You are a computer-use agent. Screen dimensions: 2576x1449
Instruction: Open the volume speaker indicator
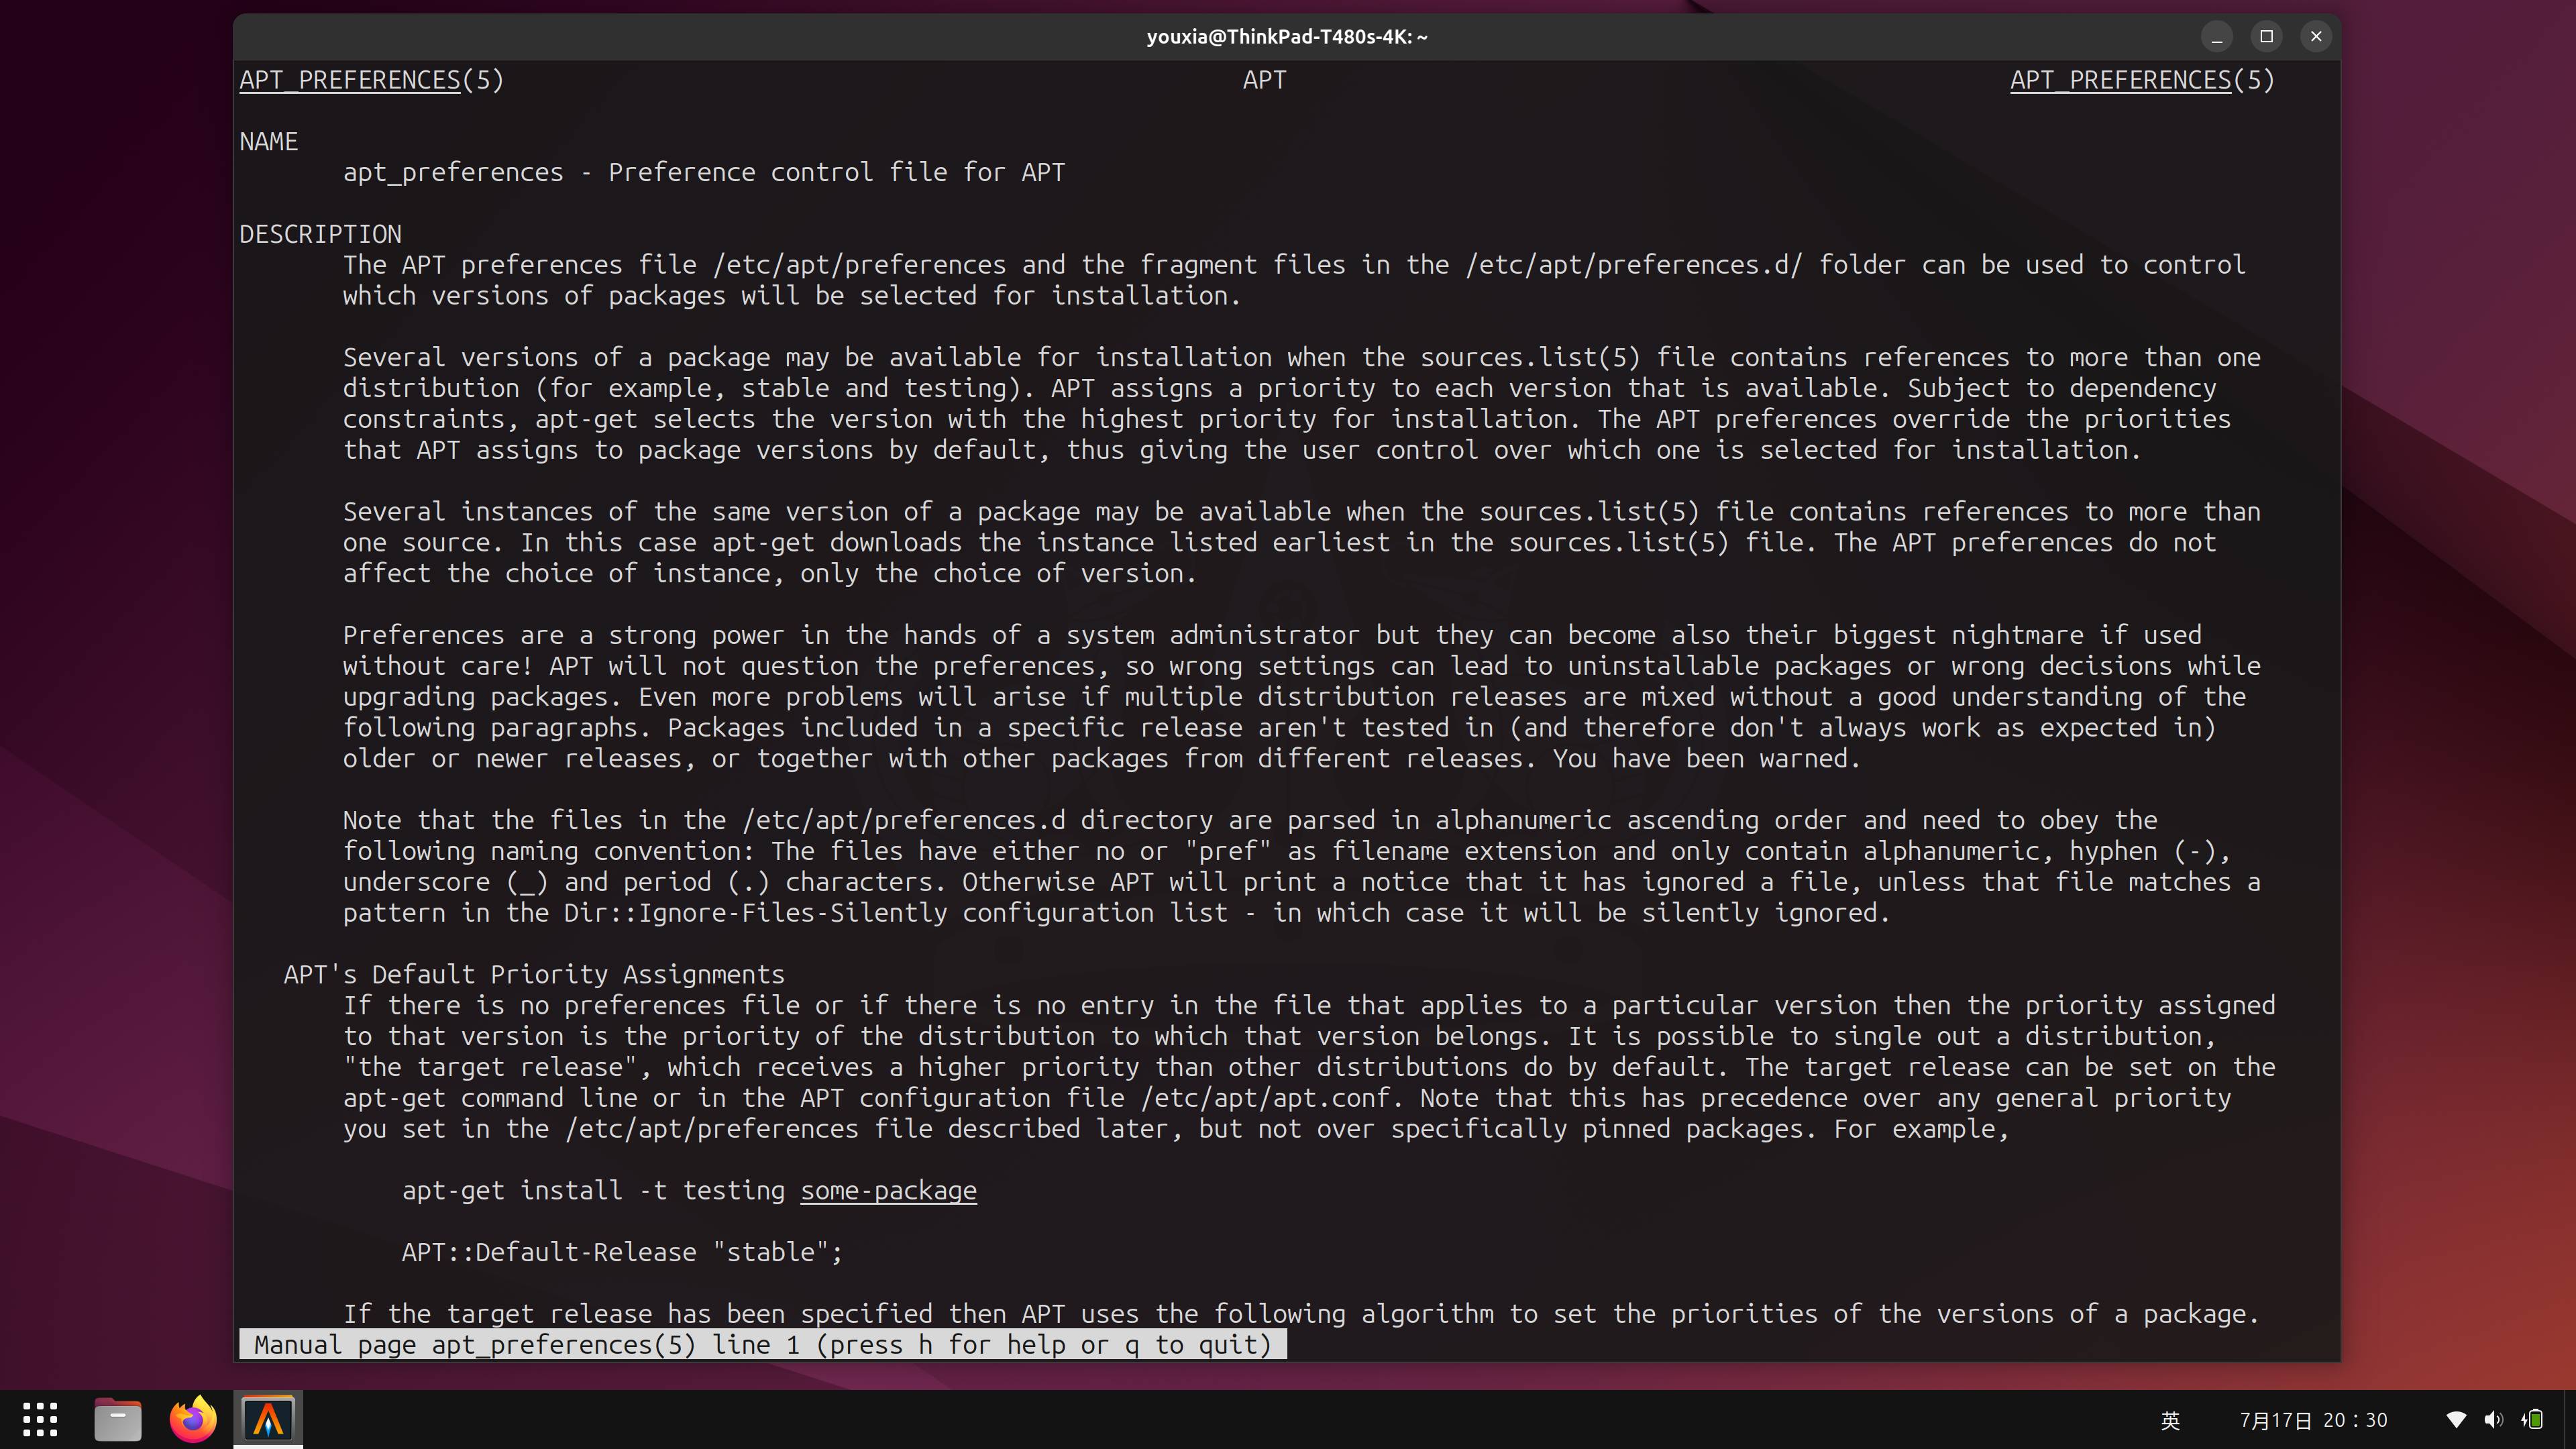(x=2494, y=1420)
